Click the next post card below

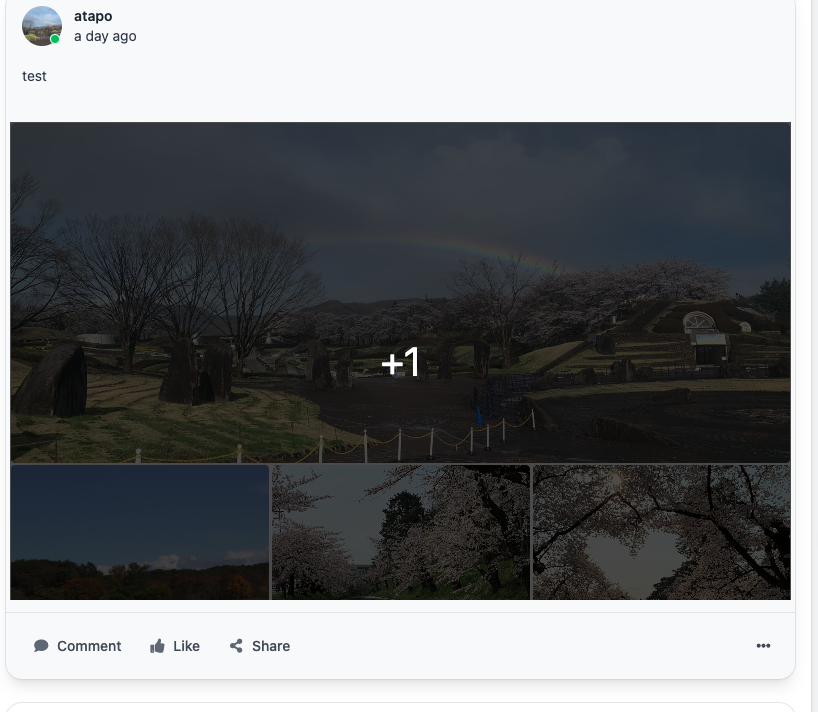pyautogui.click(x=401, y=707)
